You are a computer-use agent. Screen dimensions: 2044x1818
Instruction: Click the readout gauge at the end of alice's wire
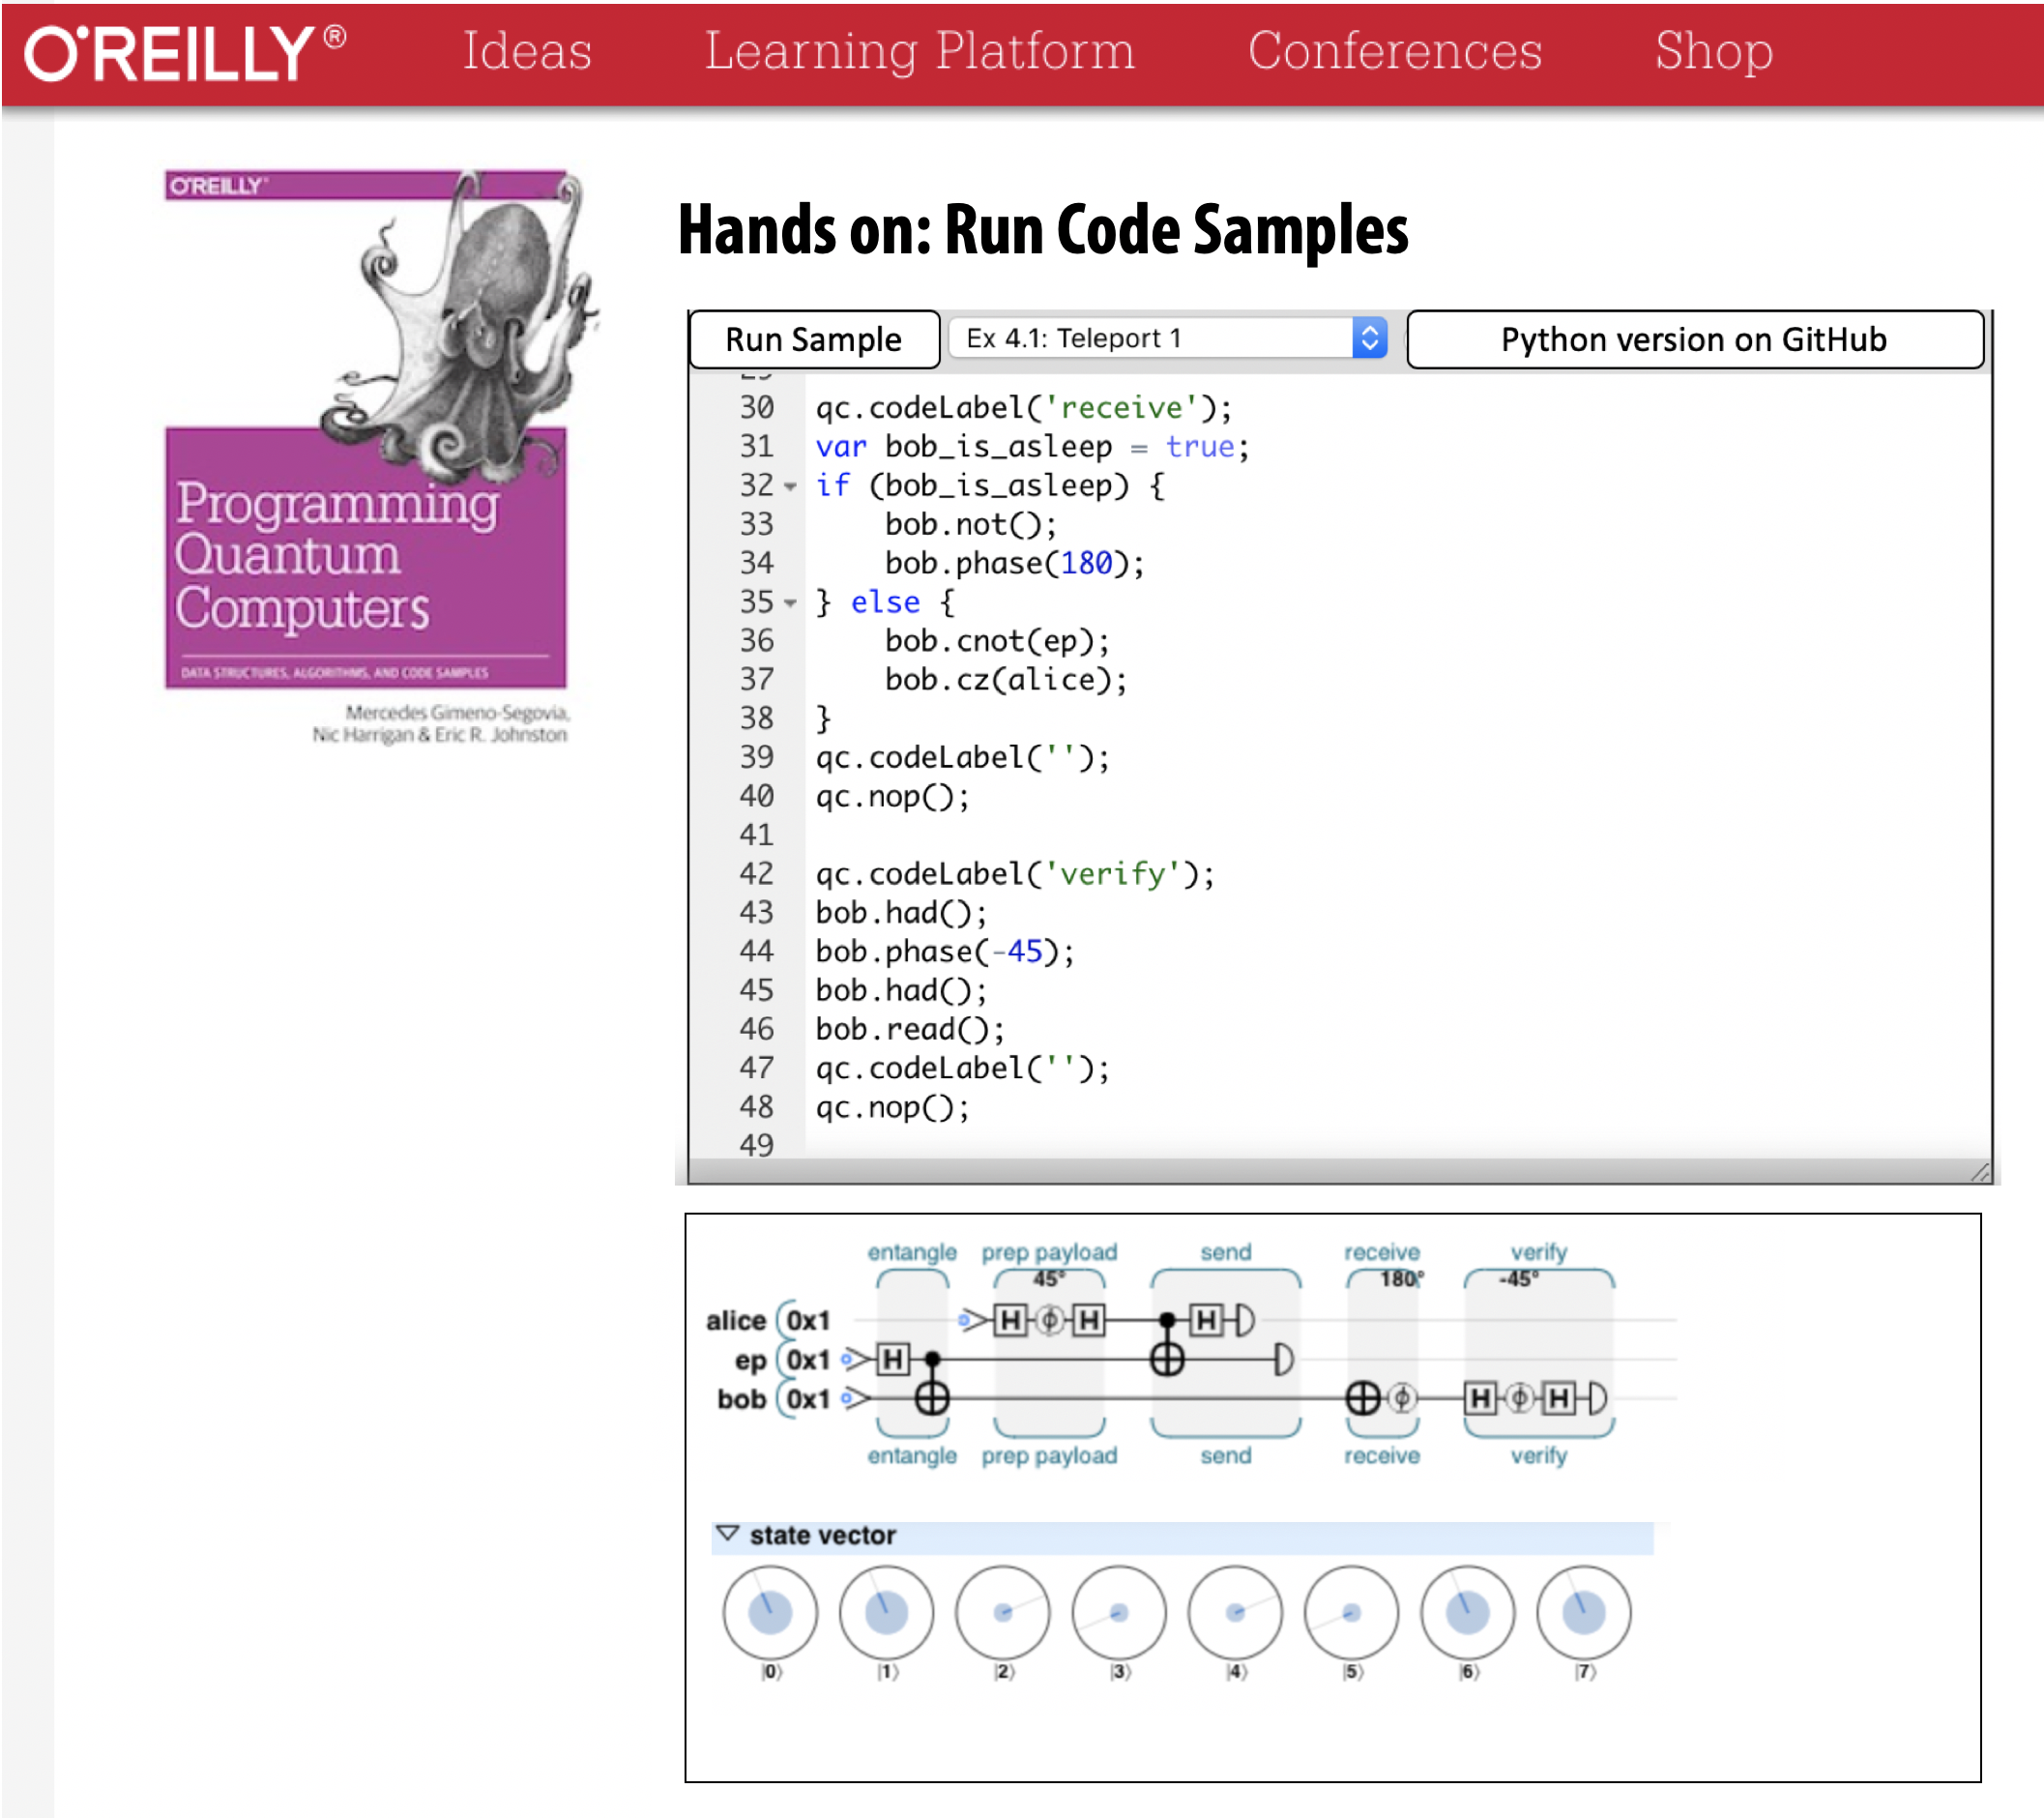pos(1243,1320)
